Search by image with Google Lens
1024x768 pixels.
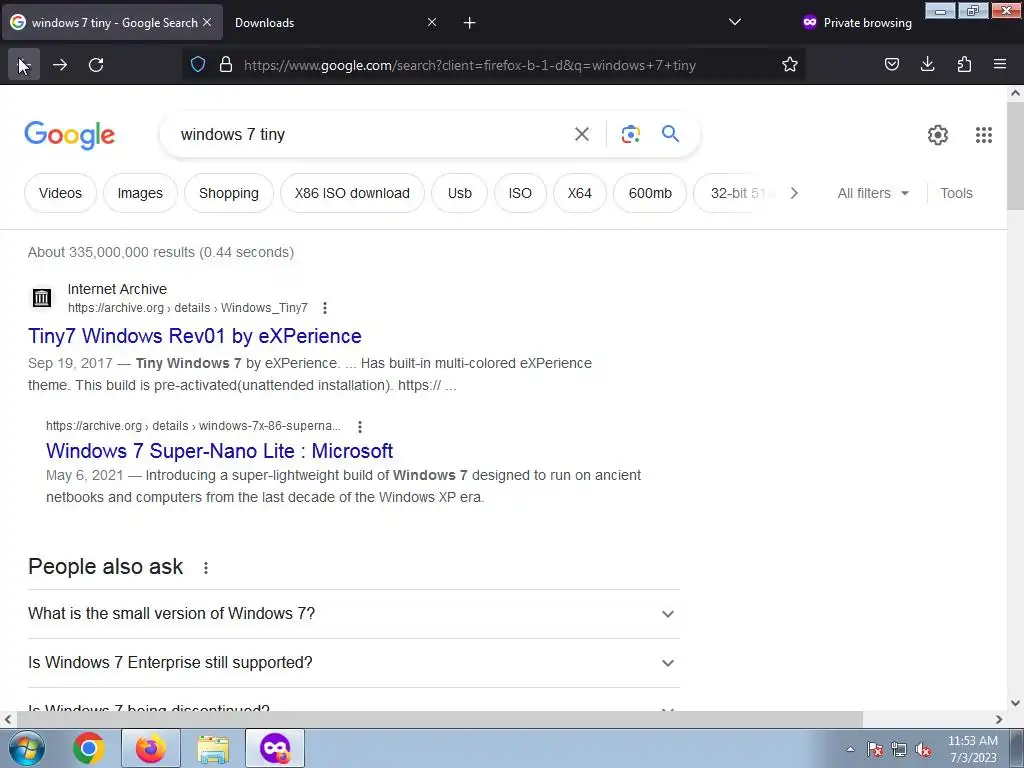point(630,135)
